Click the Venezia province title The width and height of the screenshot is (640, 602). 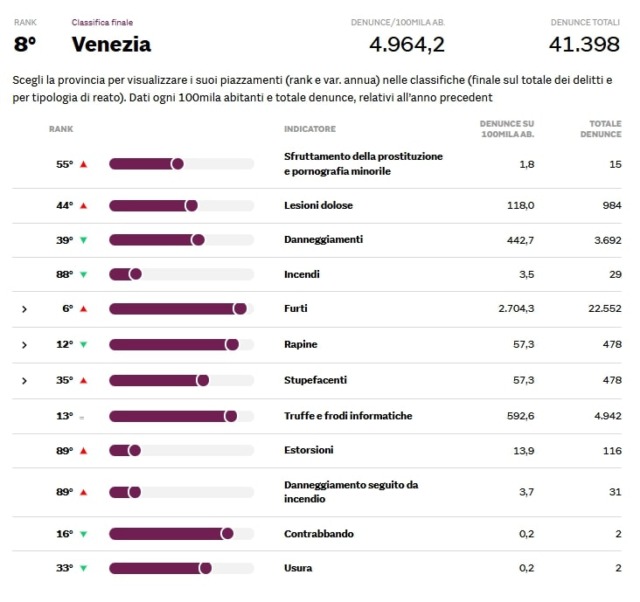(x=111, y=44)
